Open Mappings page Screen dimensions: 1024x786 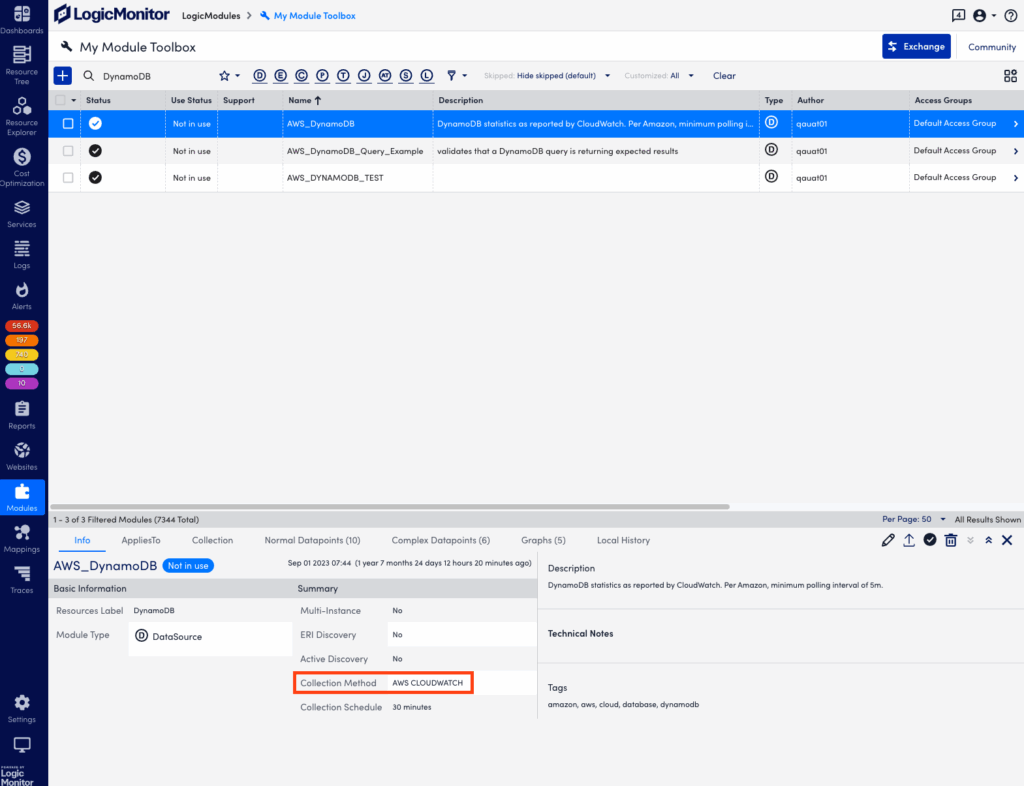click(22, 539)
